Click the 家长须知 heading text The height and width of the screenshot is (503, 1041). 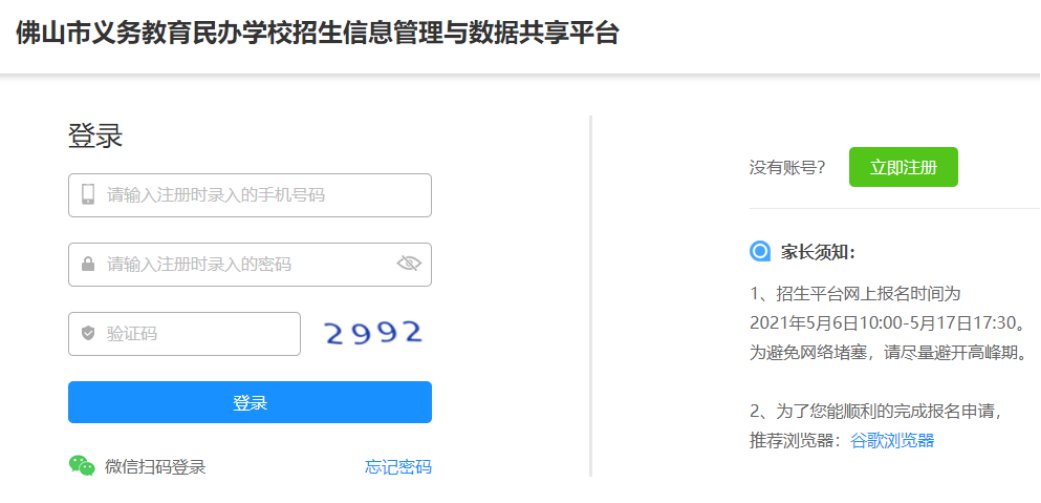click(818, 252)
